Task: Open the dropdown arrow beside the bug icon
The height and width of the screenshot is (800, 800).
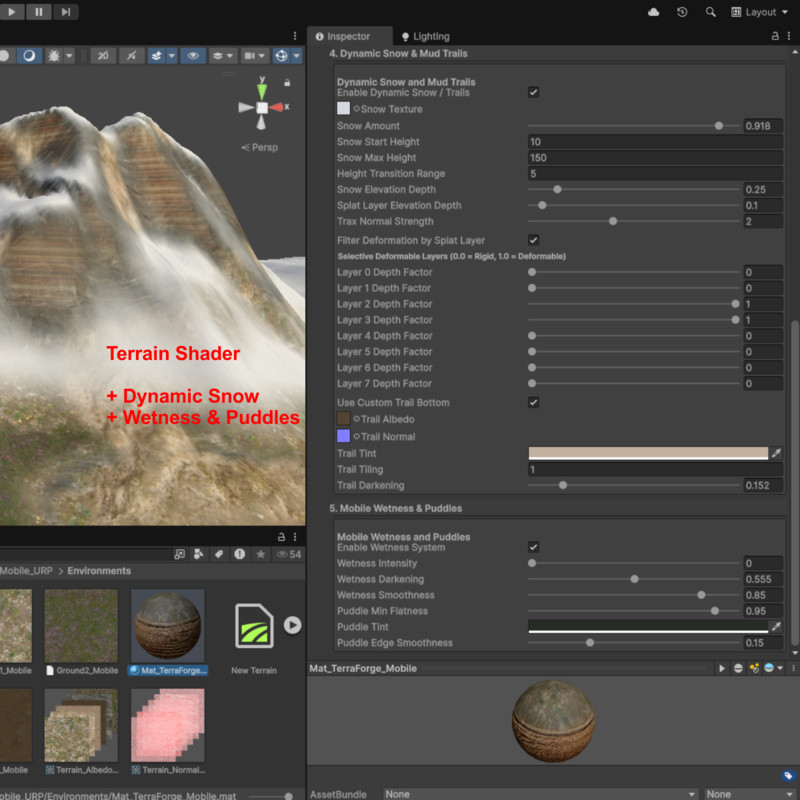Action: tap(69, 56)
